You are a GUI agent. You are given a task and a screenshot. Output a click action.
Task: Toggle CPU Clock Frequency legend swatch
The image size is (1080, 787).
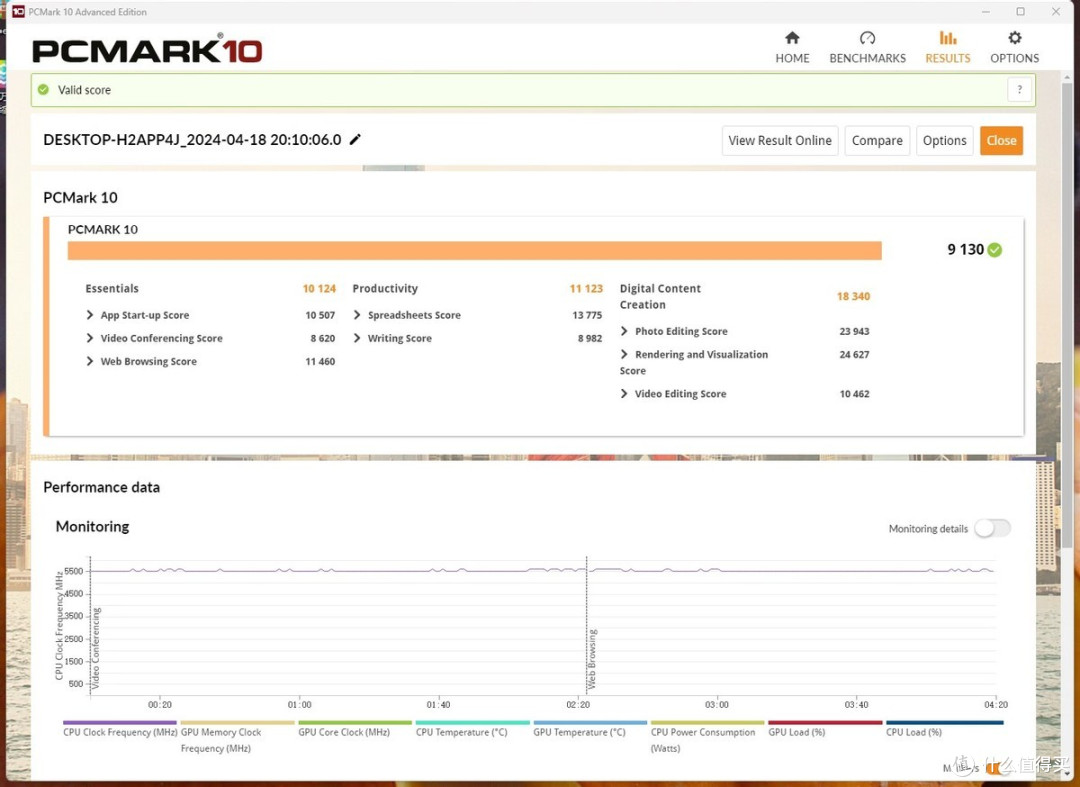[x=120, y=722]
